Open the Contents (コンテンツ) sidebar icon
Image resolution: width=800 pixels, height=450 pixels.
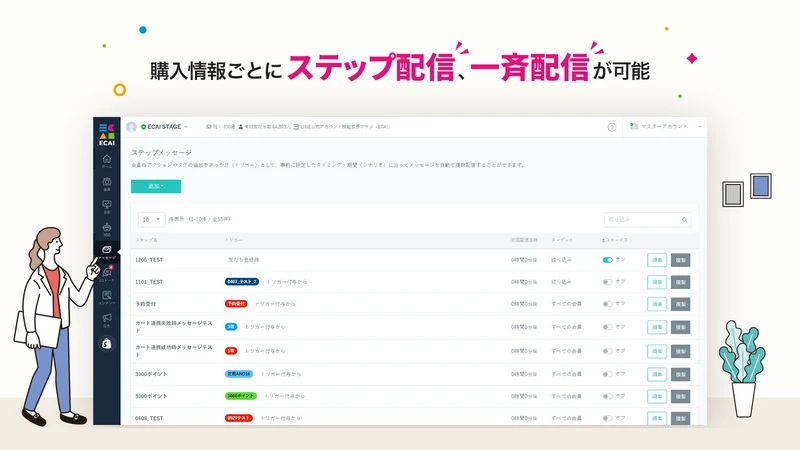click(x=107, y=297)
